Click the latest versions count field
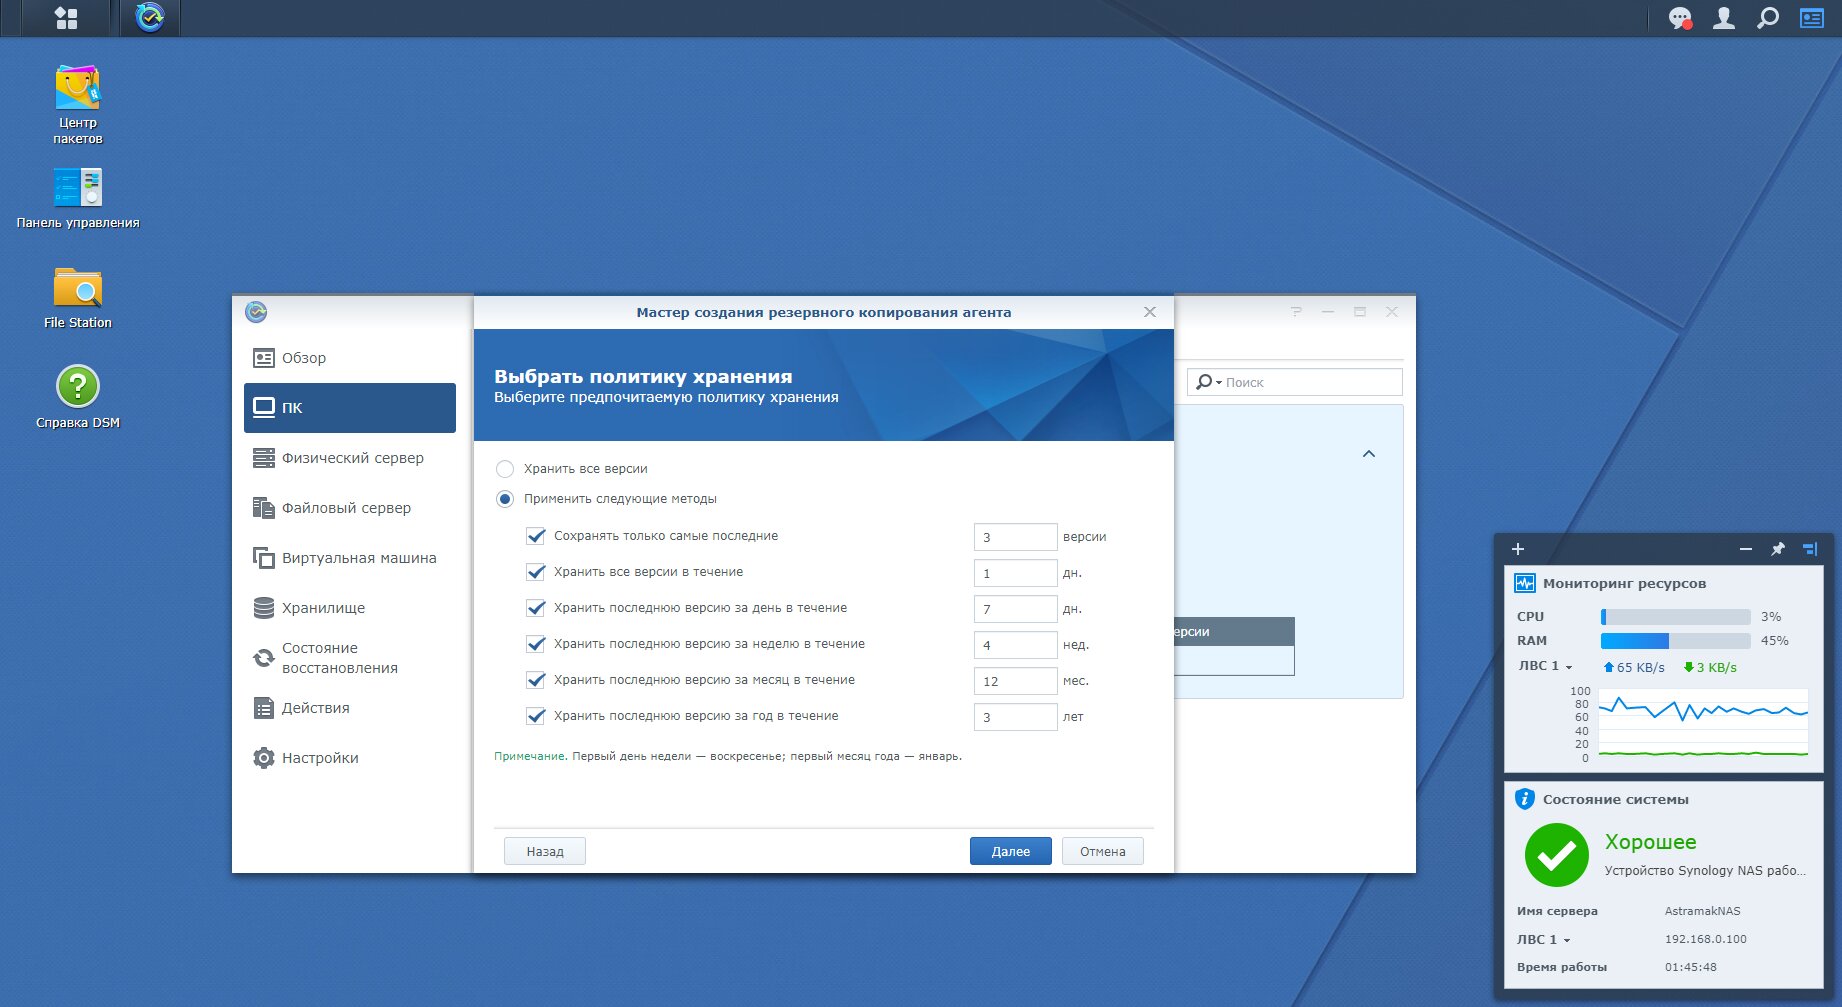The width and height of the screenshot is (1842, 1007). coord(1015,537)
